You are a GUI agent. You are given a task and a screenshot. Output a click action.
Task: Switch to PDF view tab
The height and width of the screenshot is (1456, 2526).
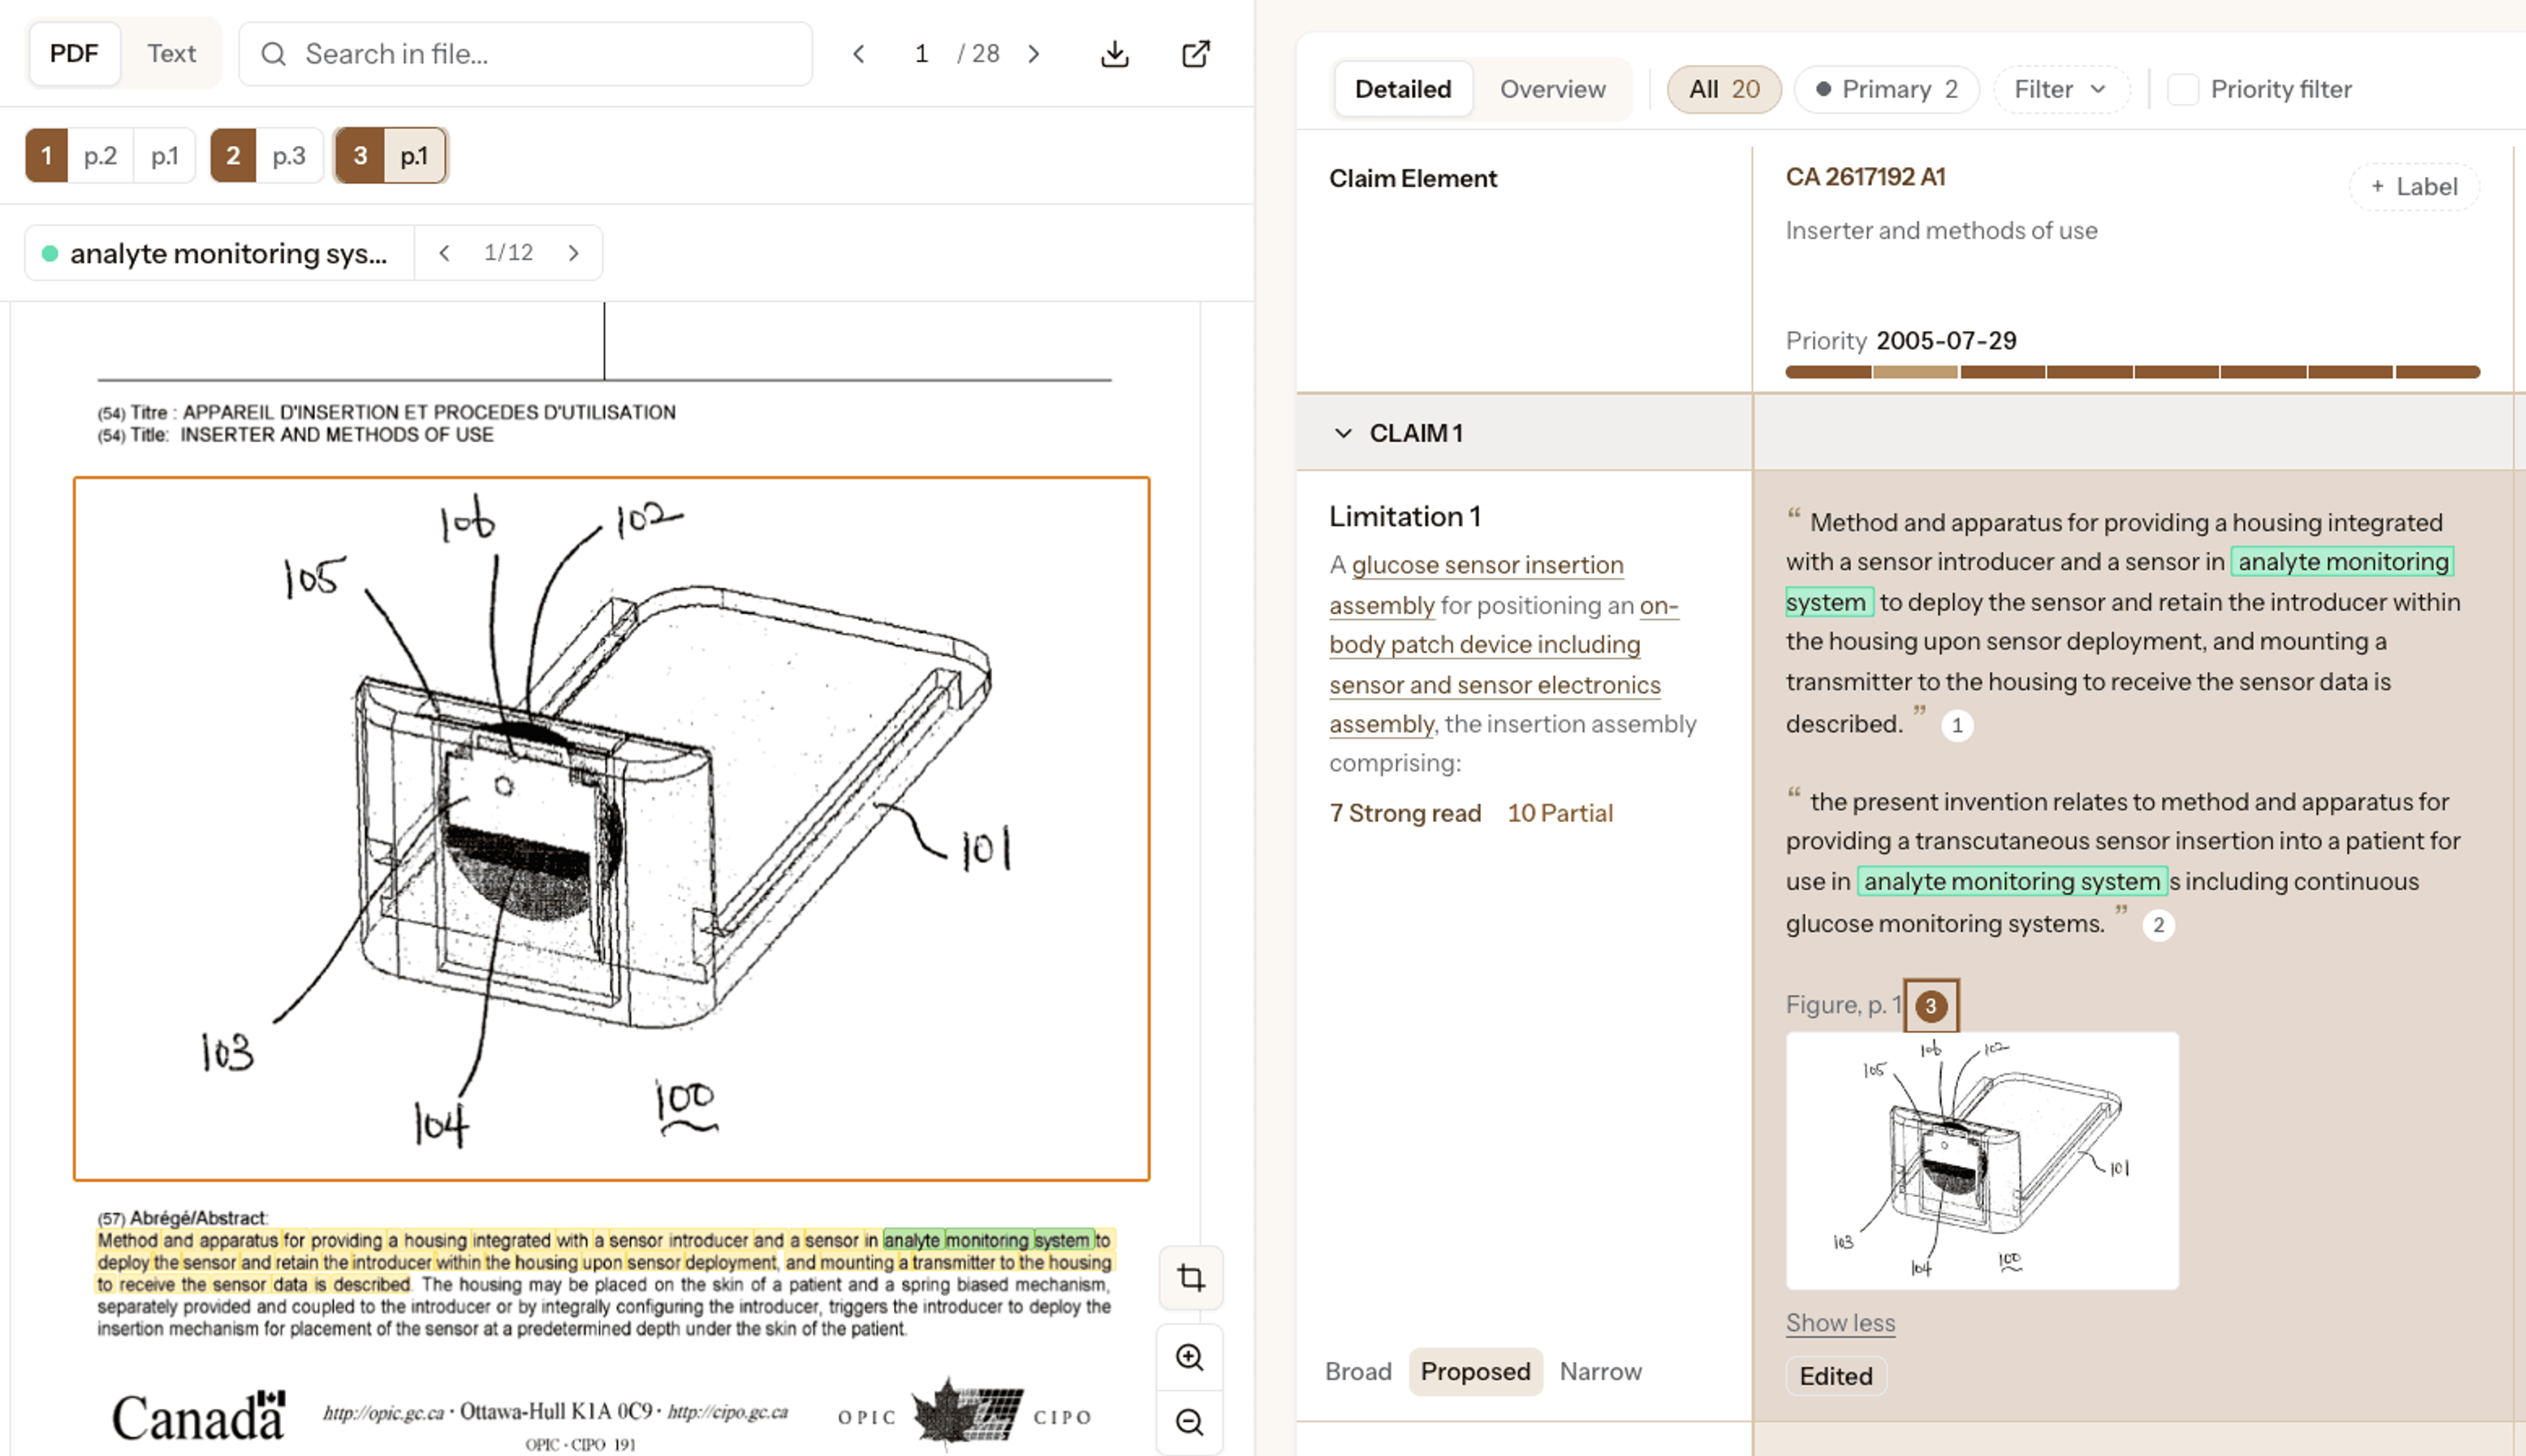point(74,54)
